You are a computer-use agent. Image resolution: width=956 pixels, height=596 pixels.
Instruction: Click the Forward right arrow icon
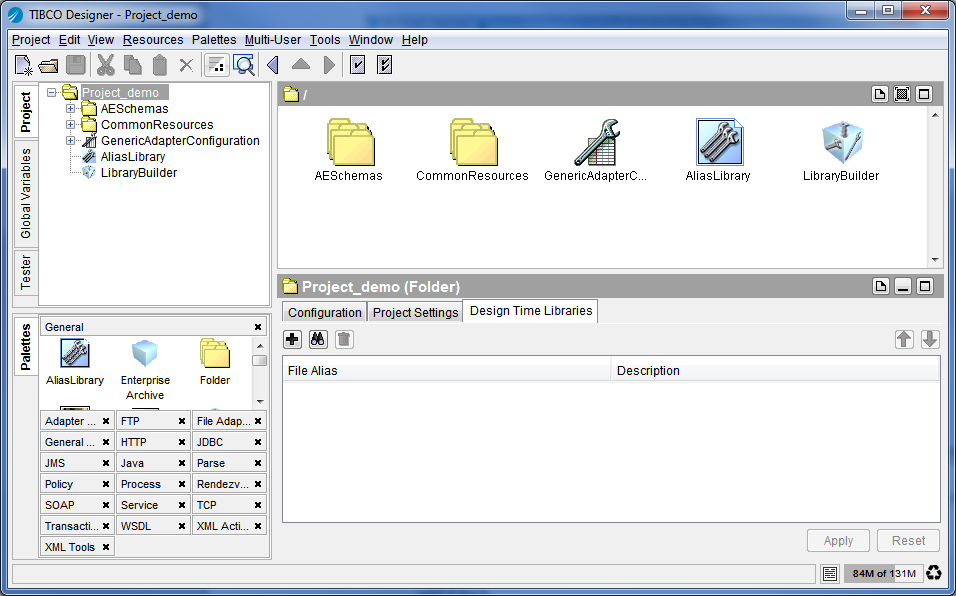point(329,65)
